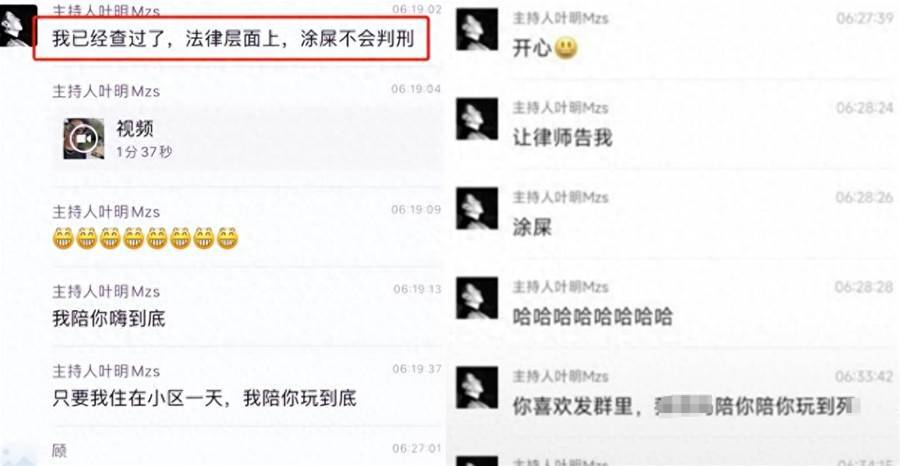
Task: Select the 让律师告我 message text
Action: pos(562,138)
